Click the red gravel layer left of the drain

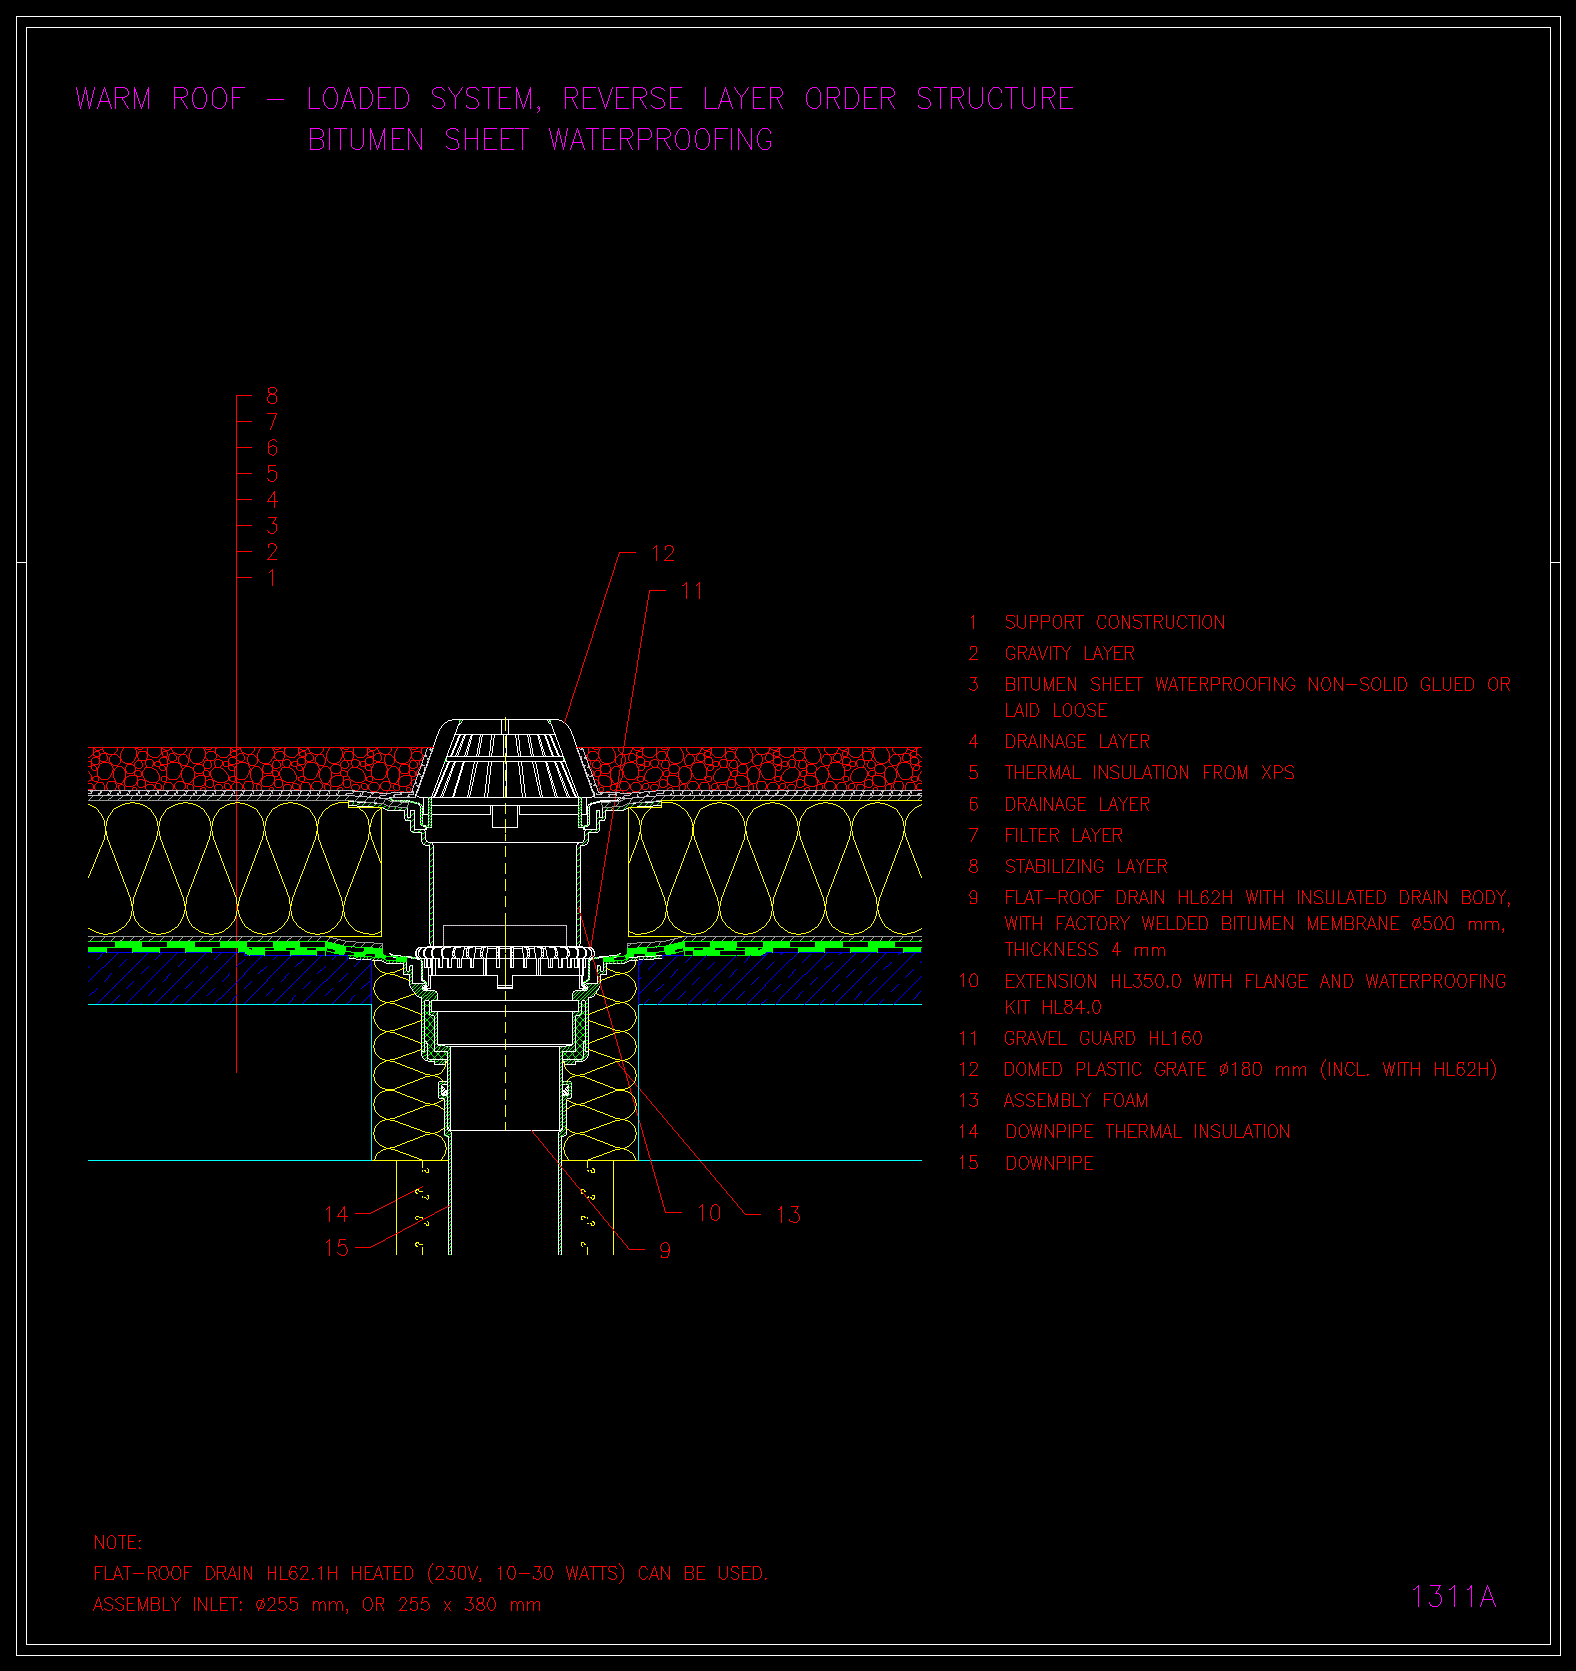click(x=250, y=768)
